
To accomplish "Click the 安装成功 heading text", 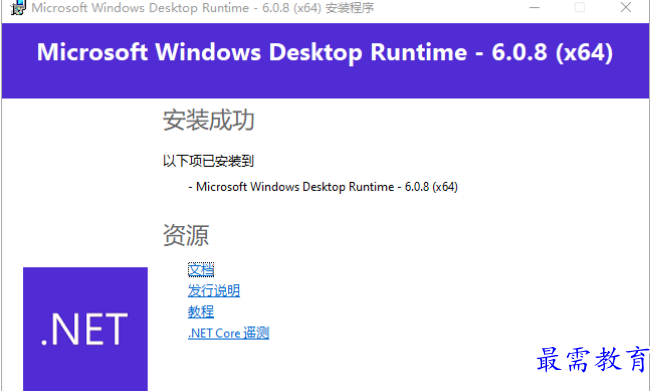I will click(209, 120).
